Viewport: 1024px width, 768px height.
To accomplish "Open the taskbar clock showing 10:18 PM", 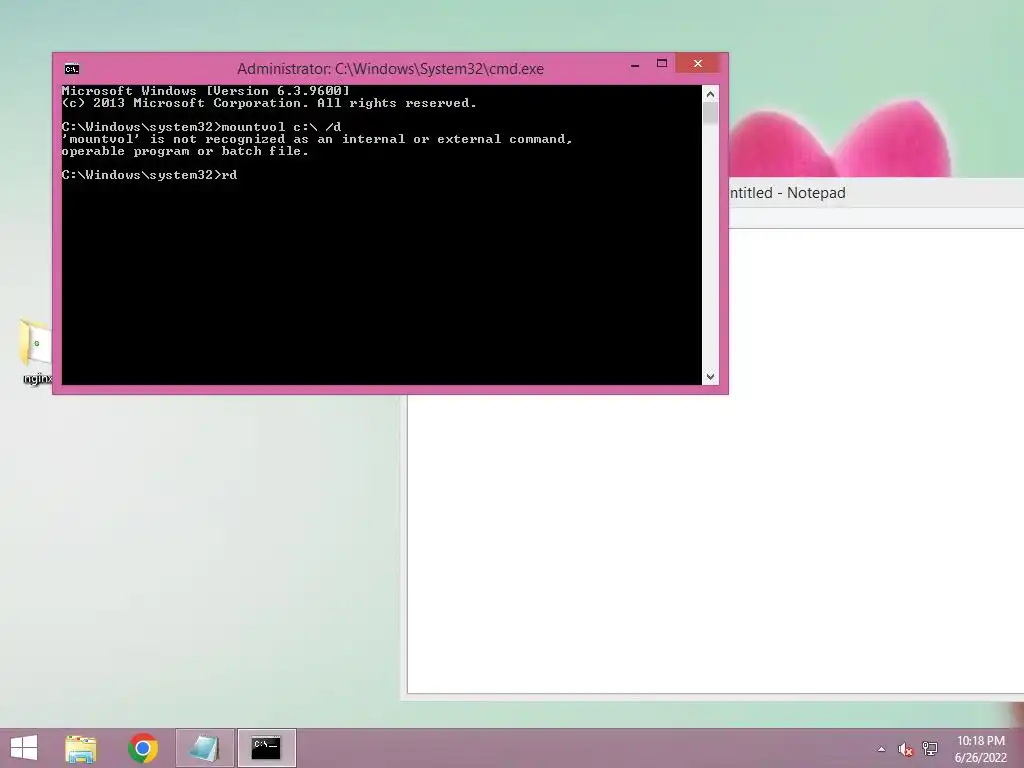I will (x=980, y=749).
